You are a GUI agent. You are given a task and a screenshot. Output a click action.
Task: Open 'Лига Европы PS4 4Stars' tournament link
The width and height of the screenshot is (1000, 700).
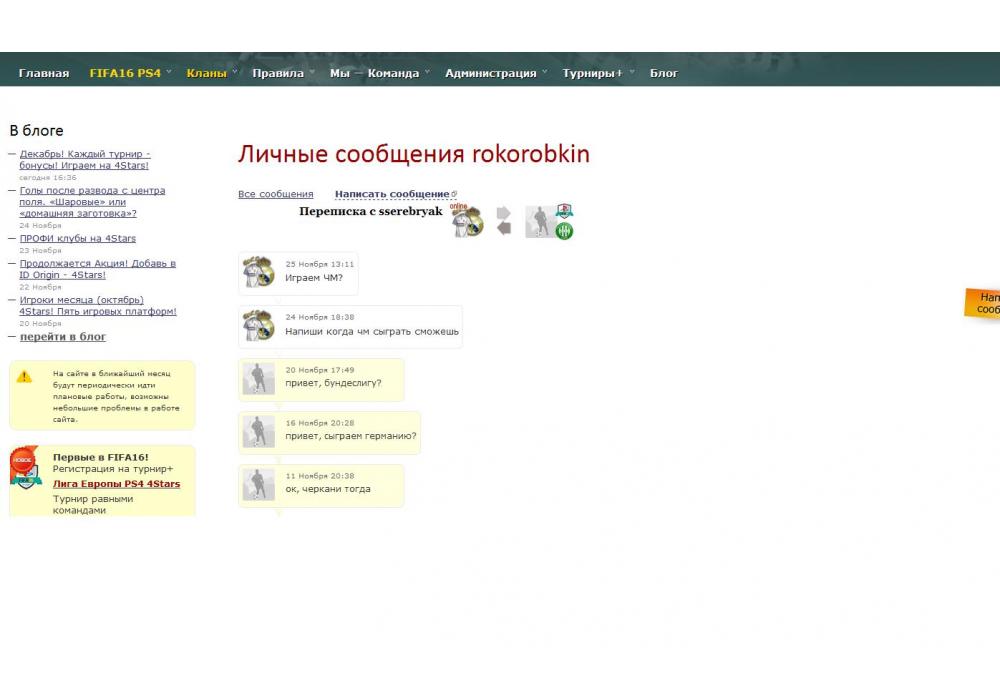[x=116, y=484]
